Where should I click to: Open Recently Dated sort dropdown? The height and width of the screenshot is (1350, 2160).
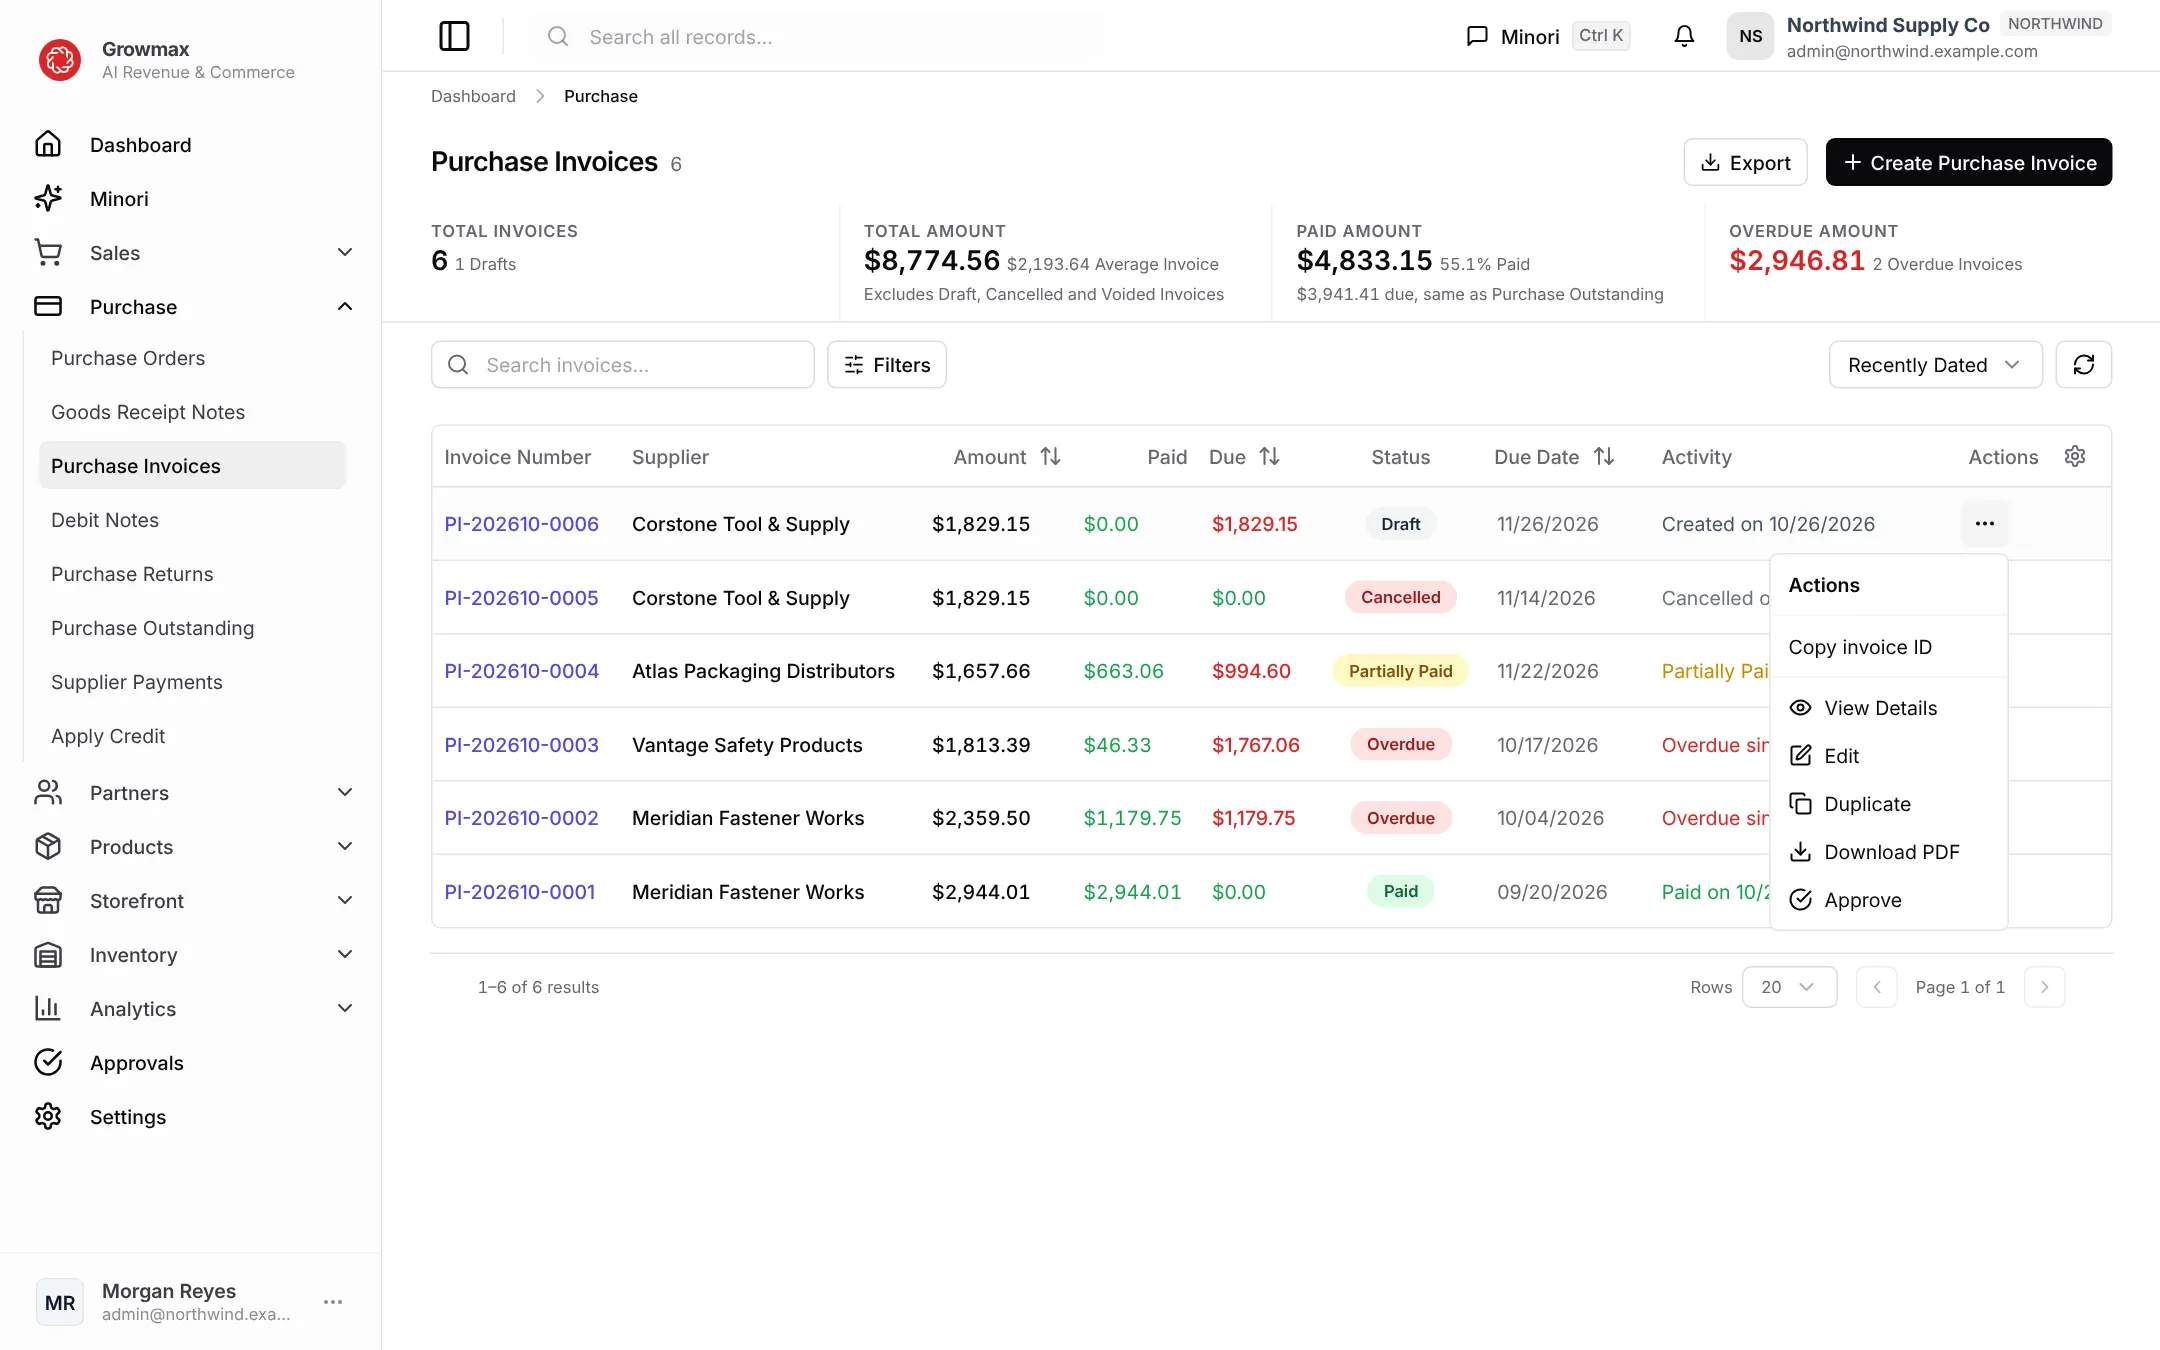[x=1935, y=364]
